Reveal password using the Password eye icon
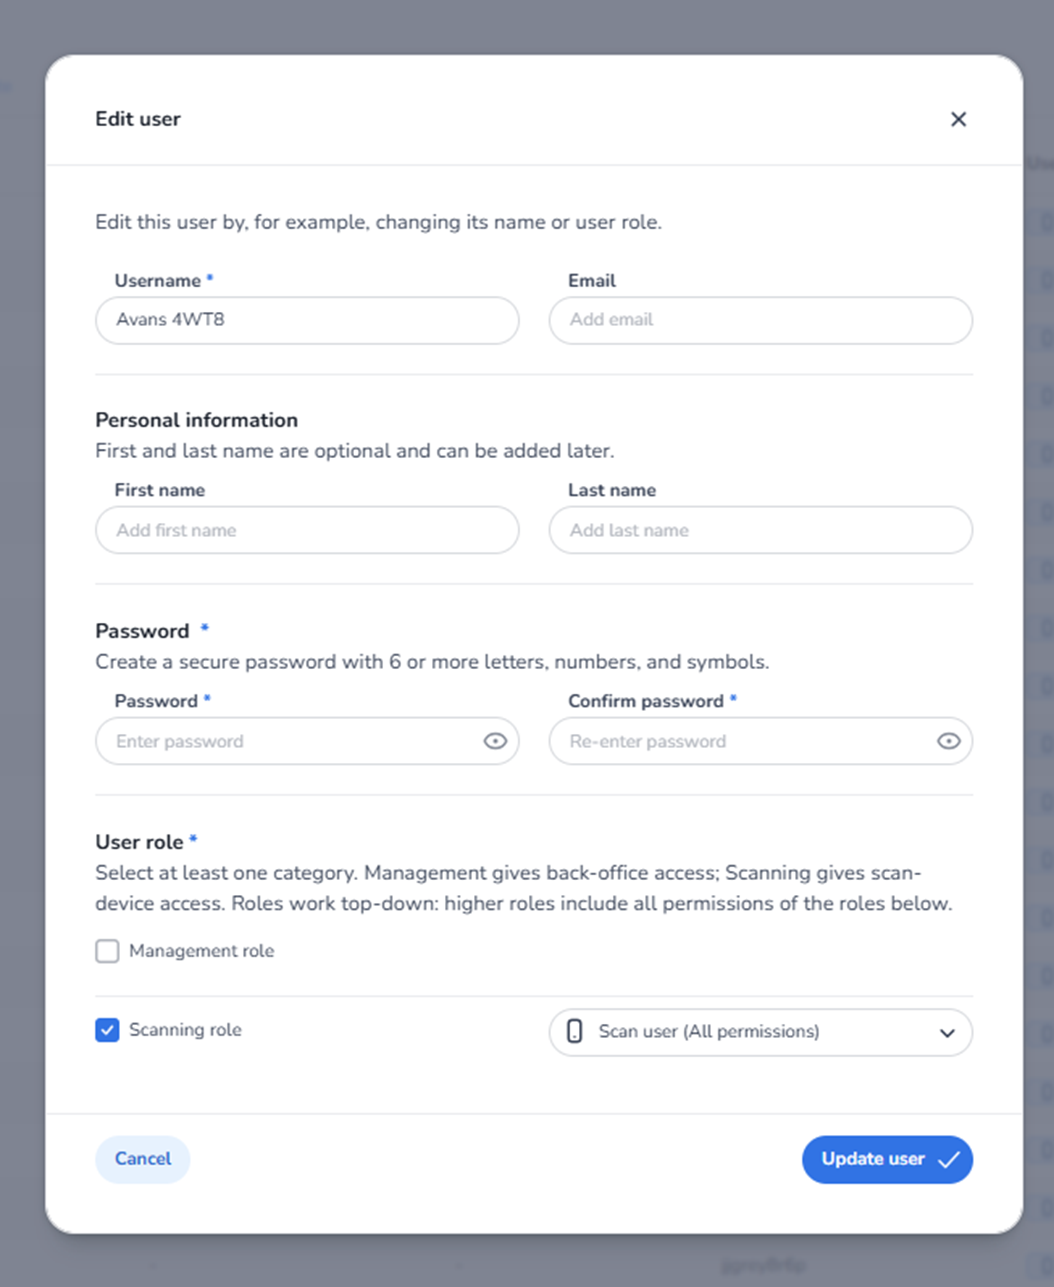 [495, 741]
